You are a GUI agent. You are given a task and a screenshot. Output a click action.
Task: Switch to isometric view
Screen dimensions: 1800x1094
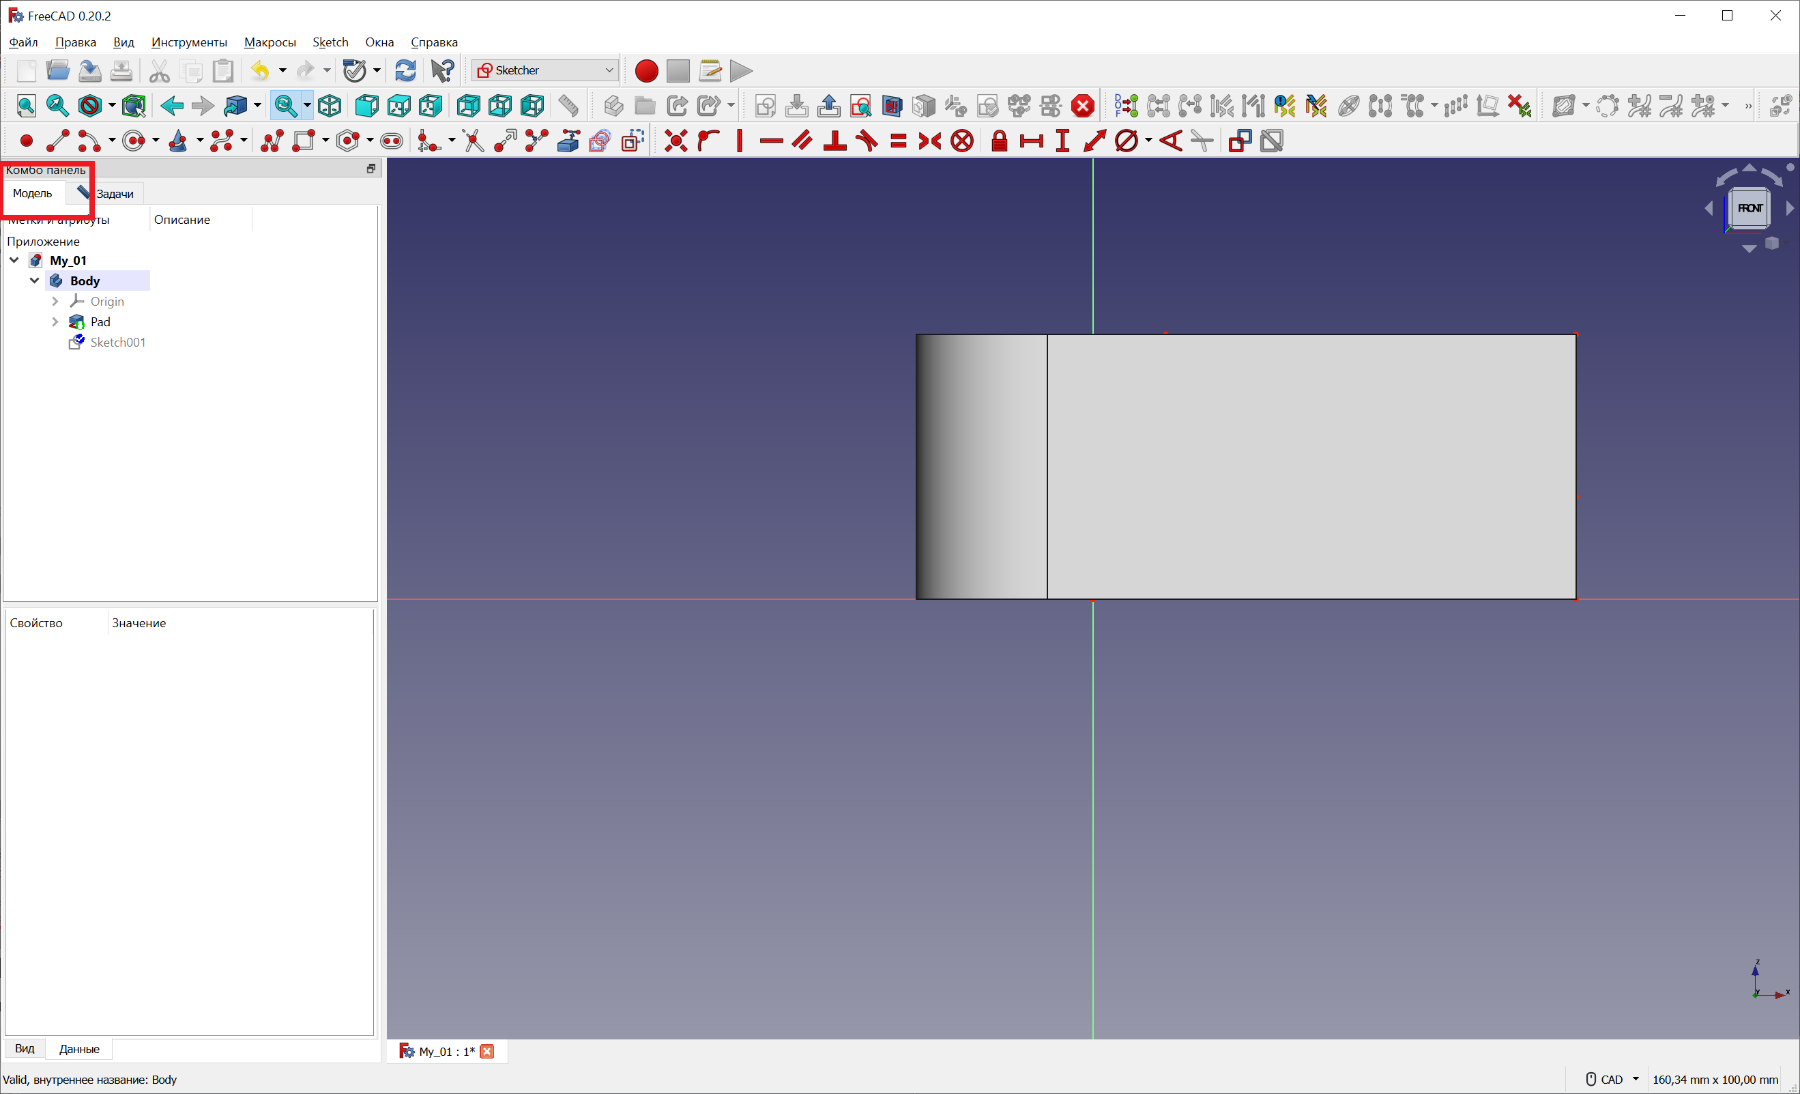click(330, 106)
